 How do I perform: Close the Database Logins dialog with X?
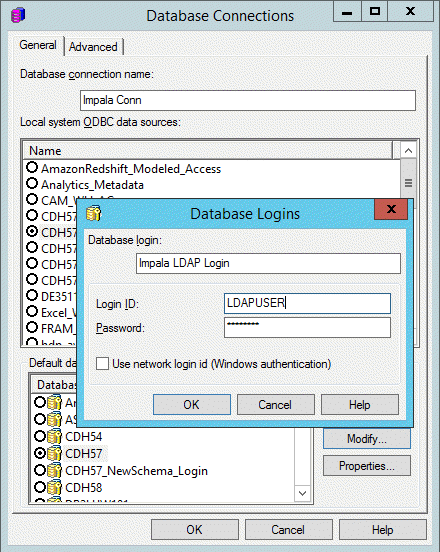click(x=391, y=209)
